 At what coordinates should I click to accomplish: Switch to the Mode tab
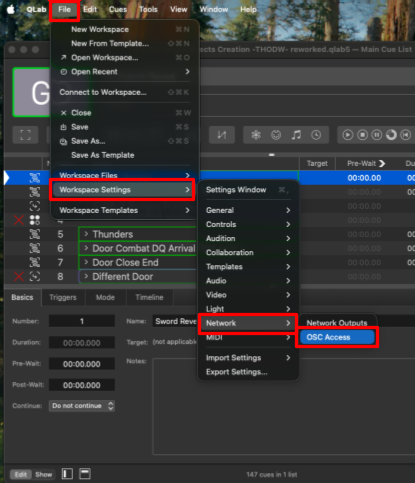coord(105,297)
